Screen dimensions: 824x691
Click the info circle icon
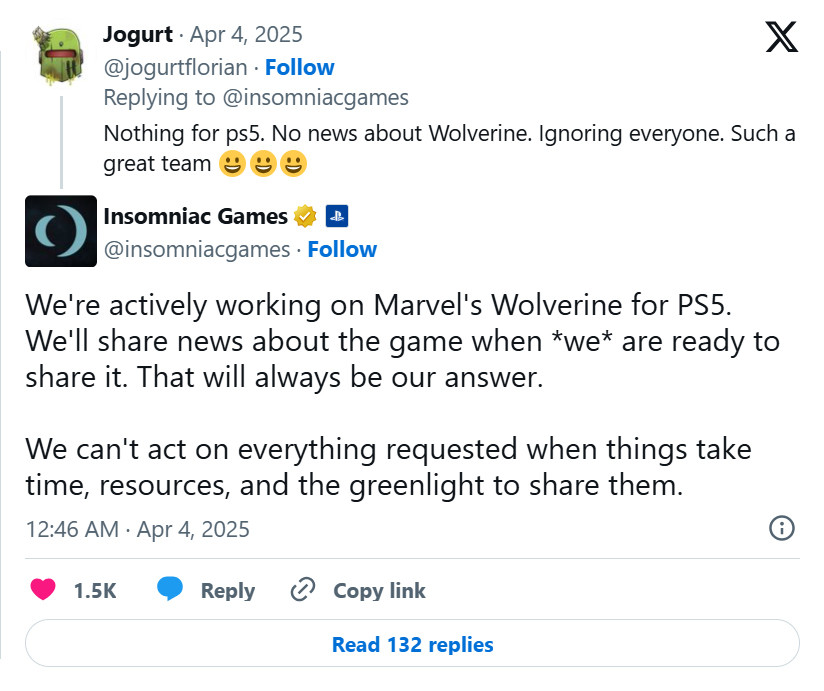click(x=782, y=528)
